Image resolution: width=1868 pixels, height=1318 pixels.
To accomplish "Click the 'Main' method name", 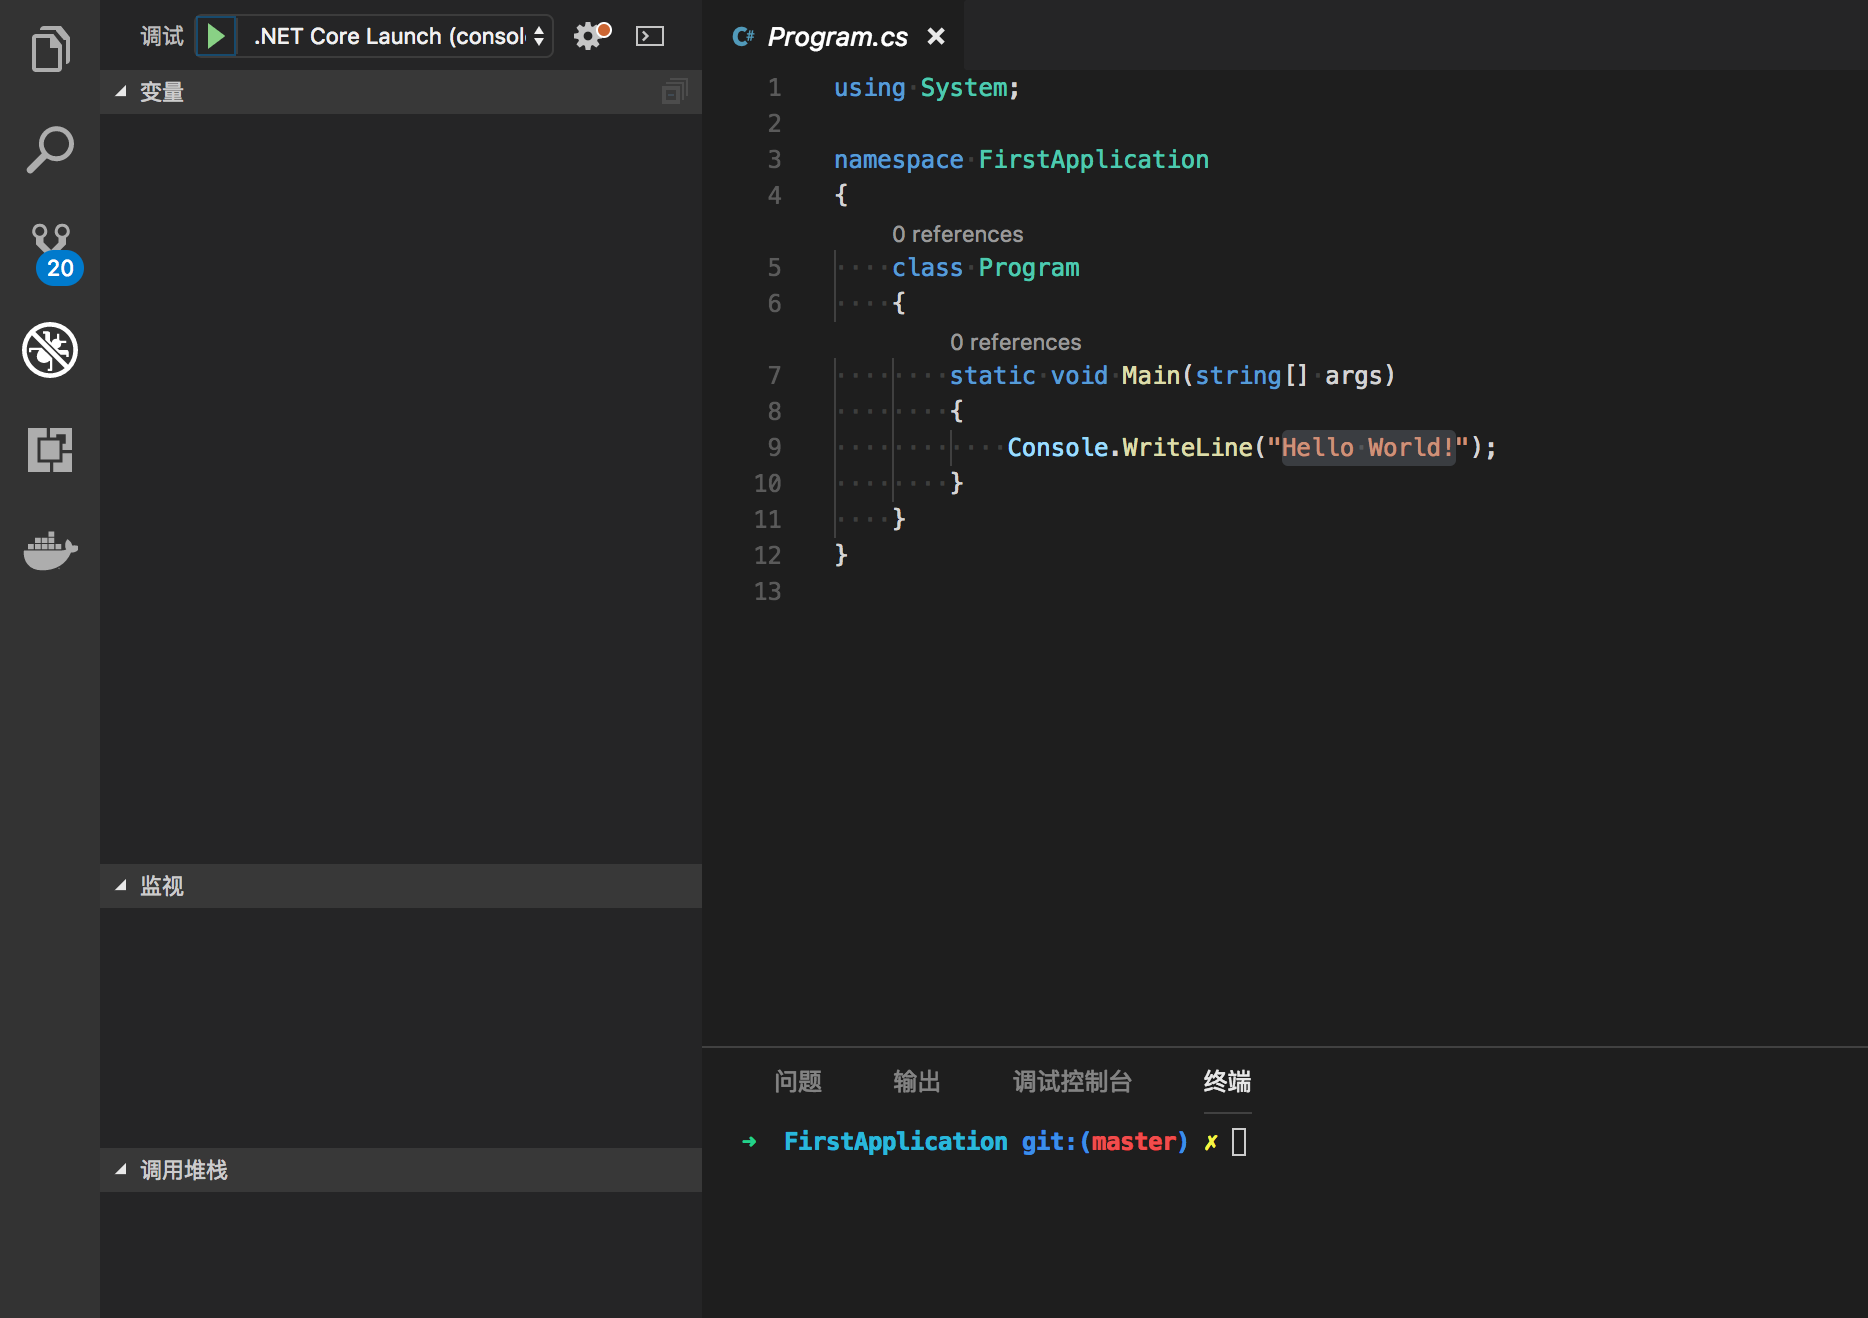I will click(1151, 375).
